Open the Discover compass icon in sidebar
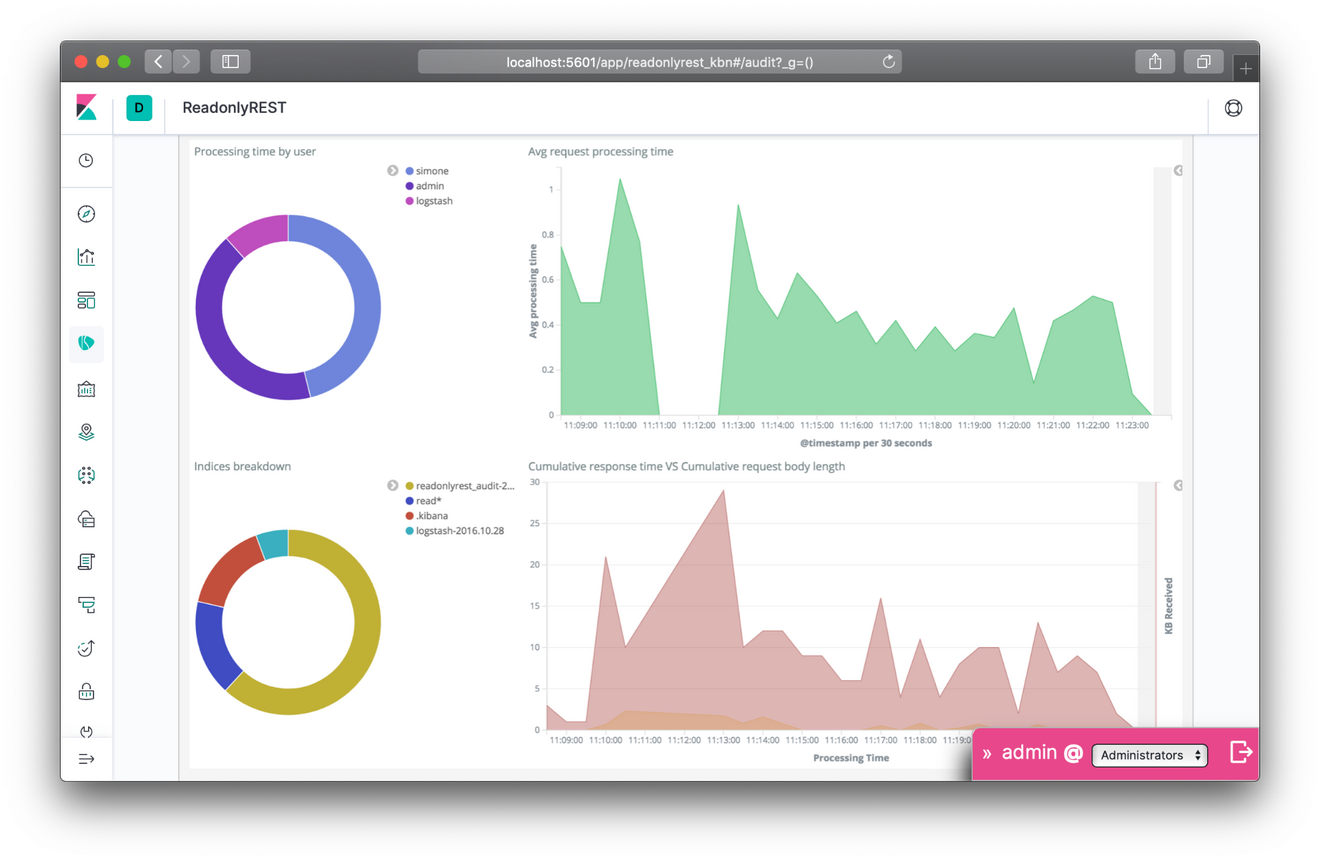1320x861 pixels. point(86,214)
